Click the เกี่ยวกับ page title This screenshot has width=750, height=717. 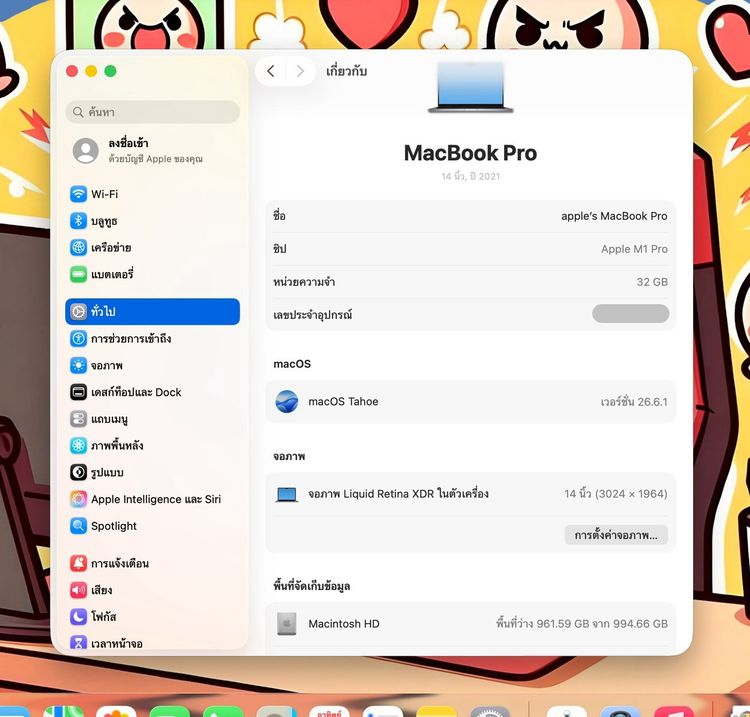pos(347,71)
